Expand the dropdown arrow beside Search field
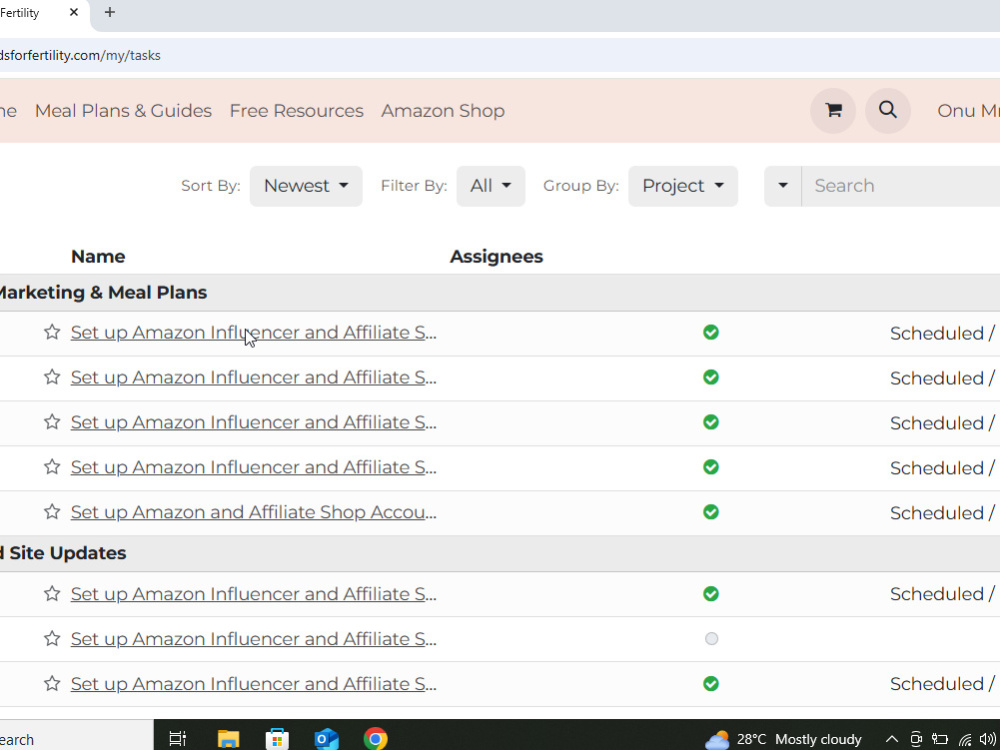 pyautogui.click(x=783, y=186)
